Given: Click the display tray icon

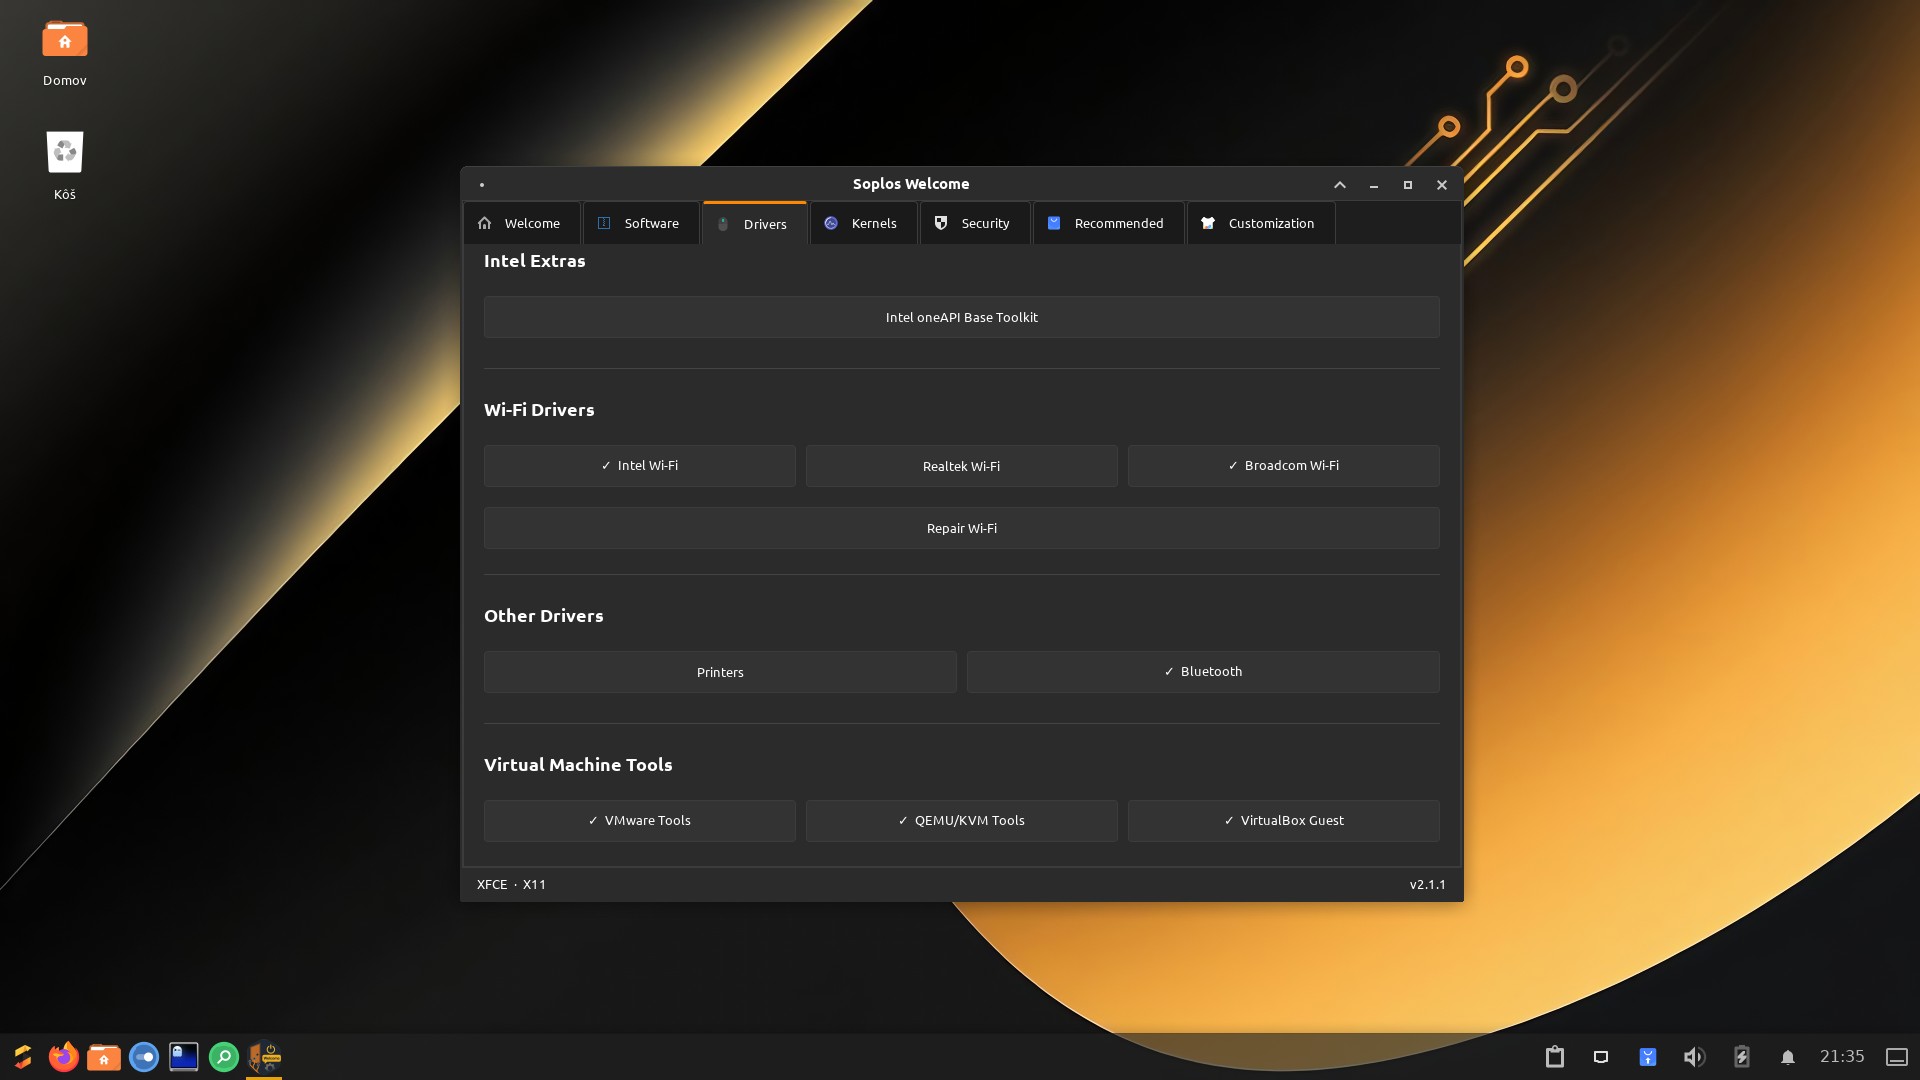Looking at the screenshot, I should coord(1601,1057).
